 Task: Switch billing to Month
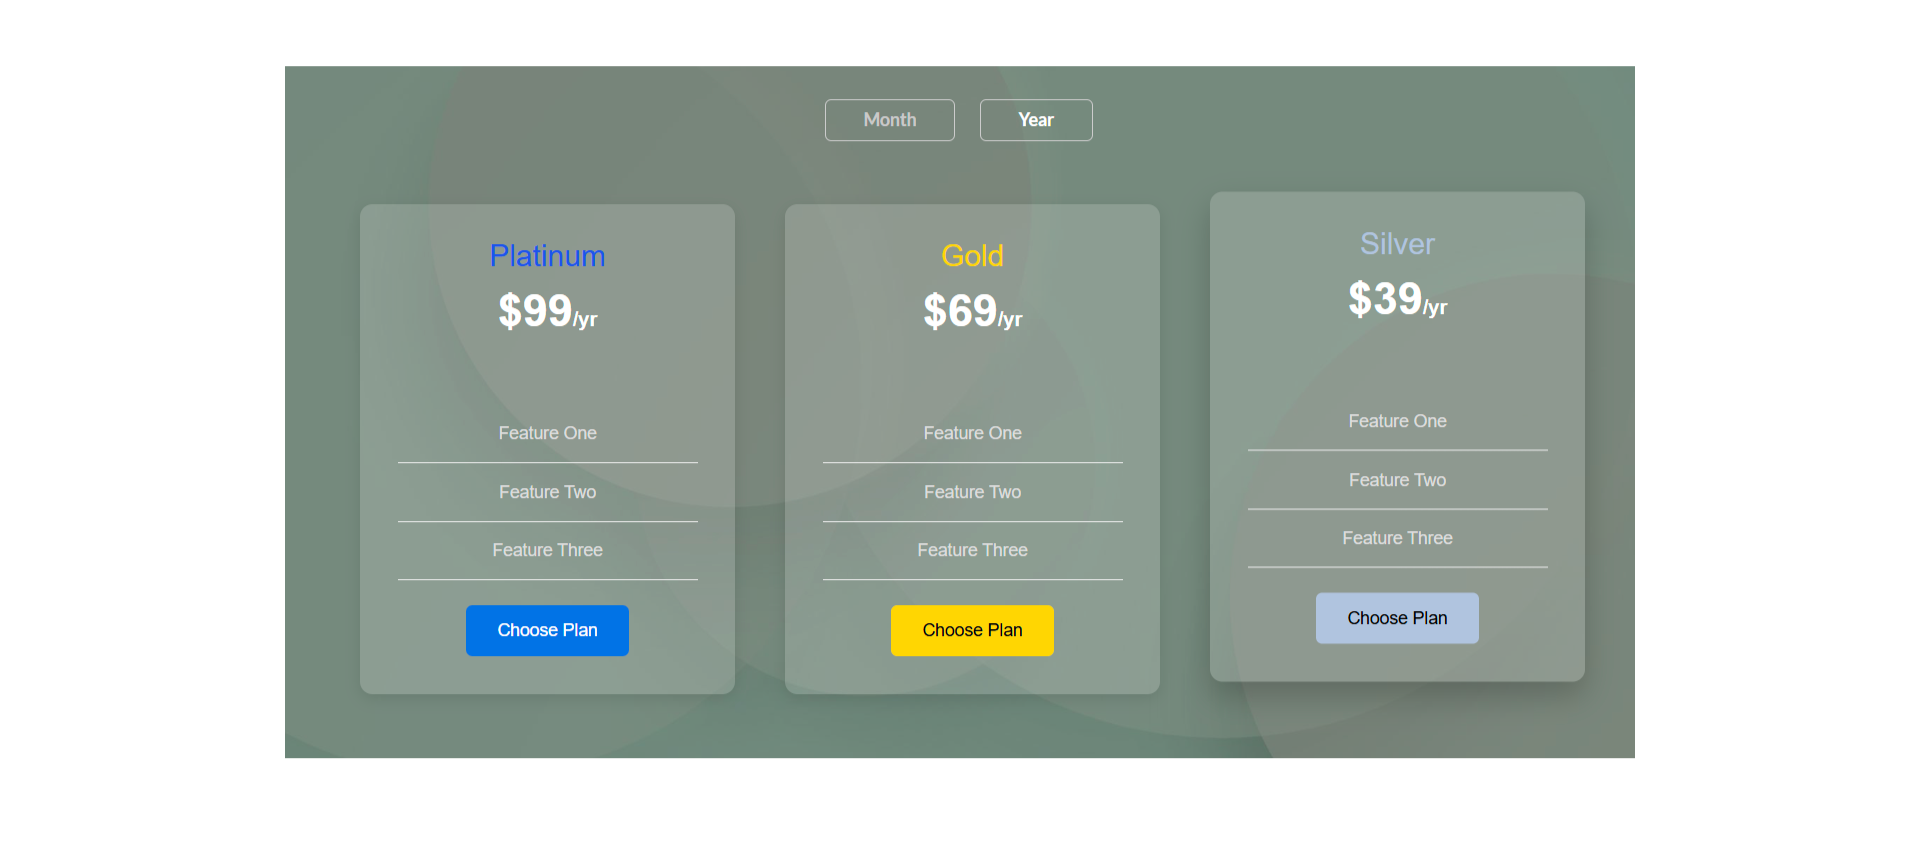(889, 120)
